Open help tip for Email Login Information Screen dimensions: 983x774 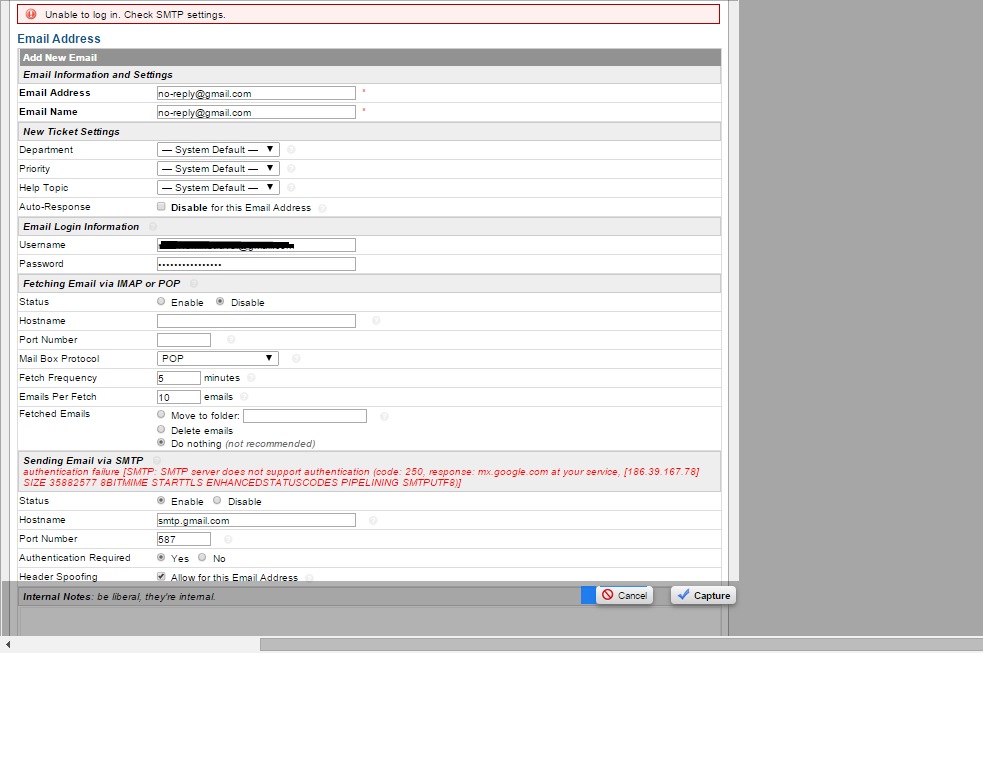pyautogui.click(x=153, y=227)
